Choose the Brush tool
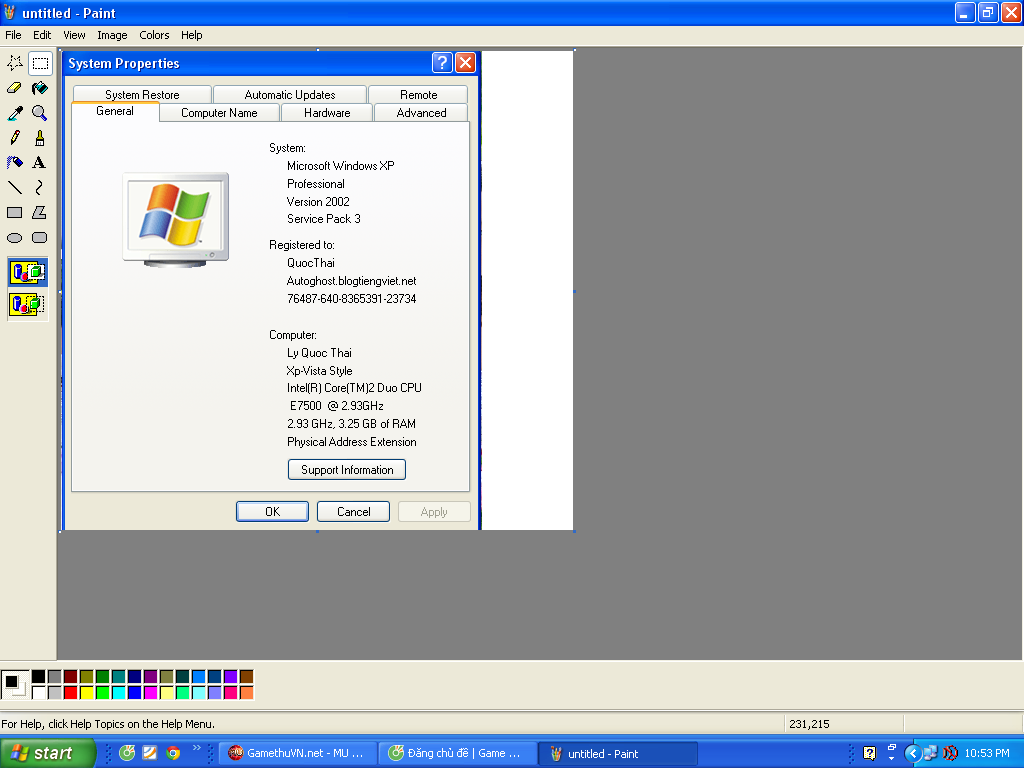 pos(40,138)
